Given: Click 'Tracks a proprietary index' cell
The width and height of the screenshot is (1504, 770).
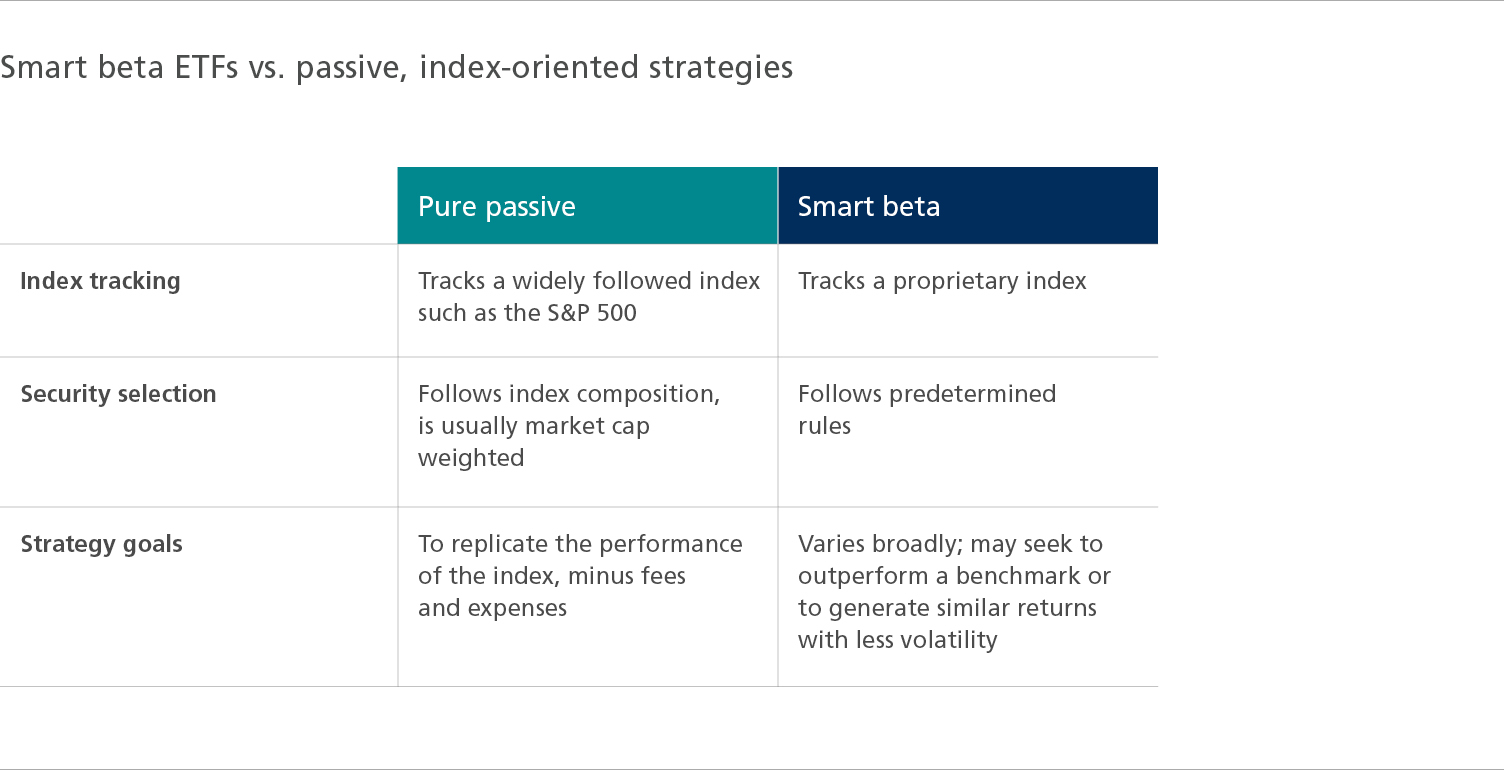Looking at the screenshot, I should [x=942, y=281].
